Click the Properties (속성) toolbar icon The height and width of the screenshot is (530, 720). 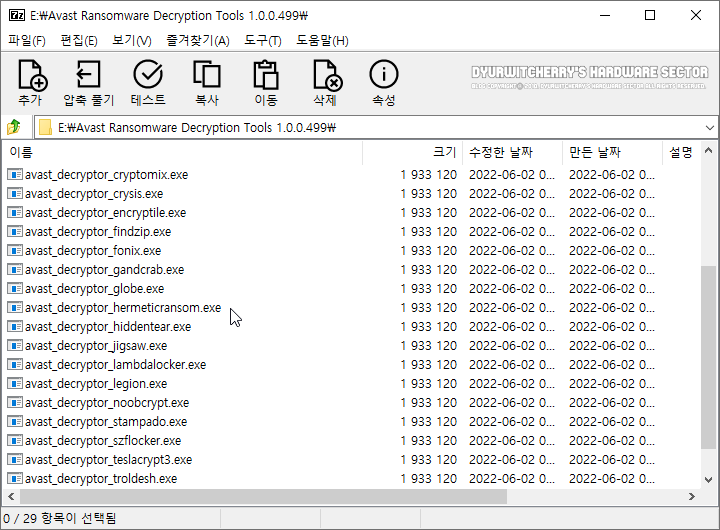(383, 74)
